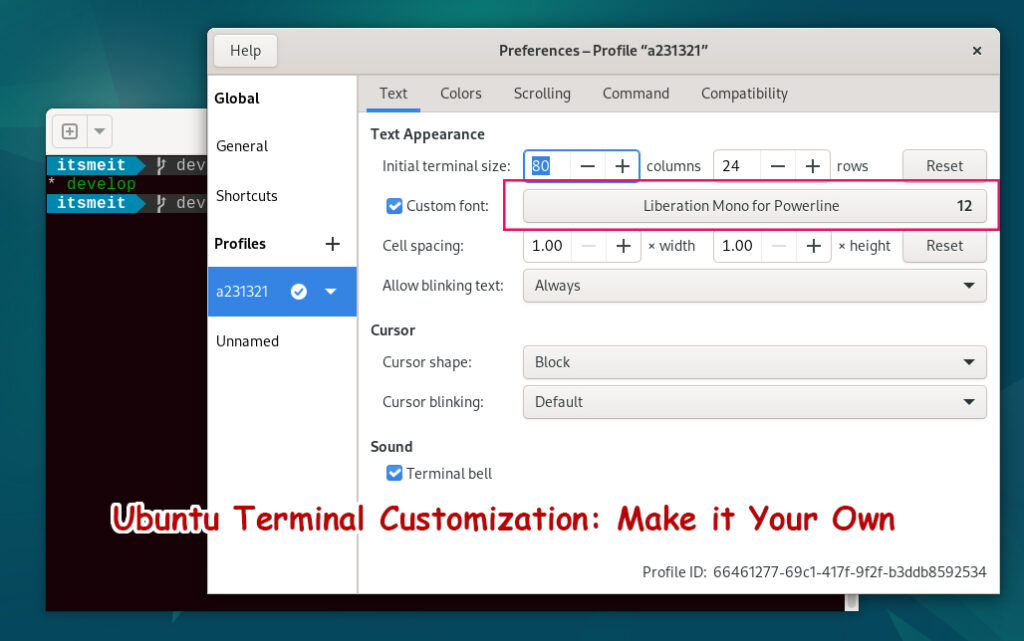
Task: Increase rows using the plus stepper icon
Action: (813, 166)
